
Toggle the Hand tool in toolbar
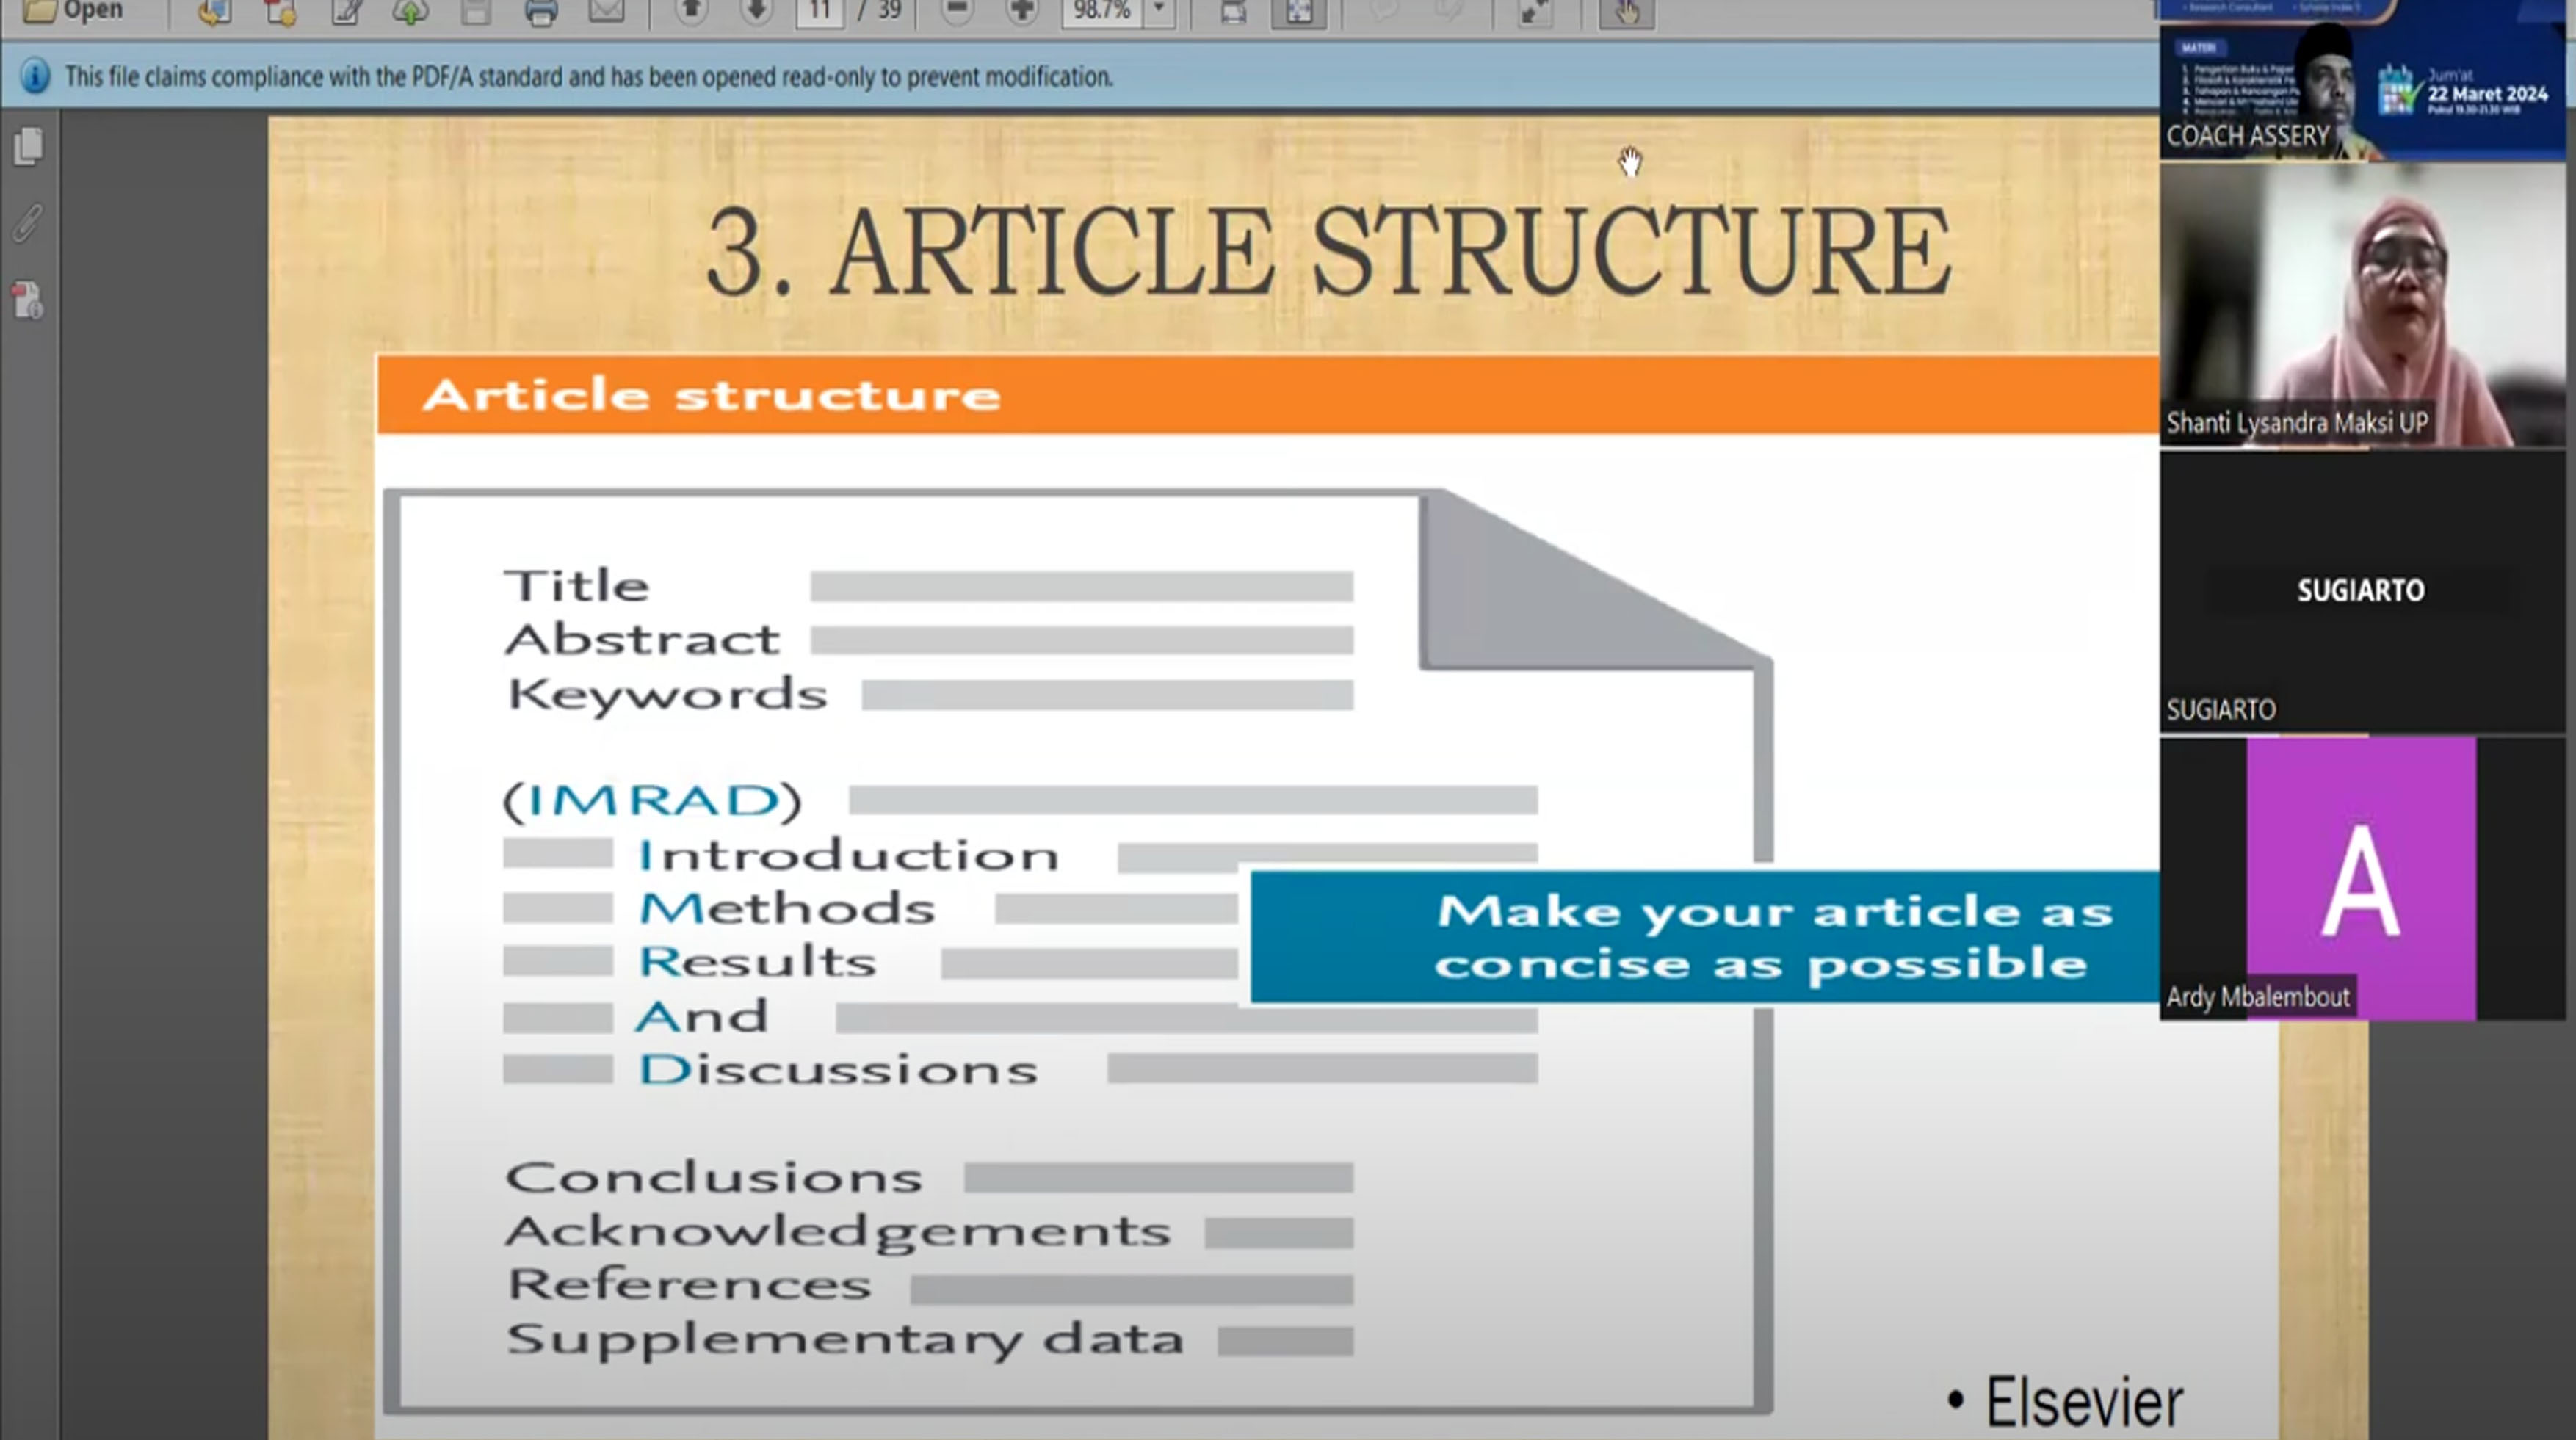tap(1626, 12)
